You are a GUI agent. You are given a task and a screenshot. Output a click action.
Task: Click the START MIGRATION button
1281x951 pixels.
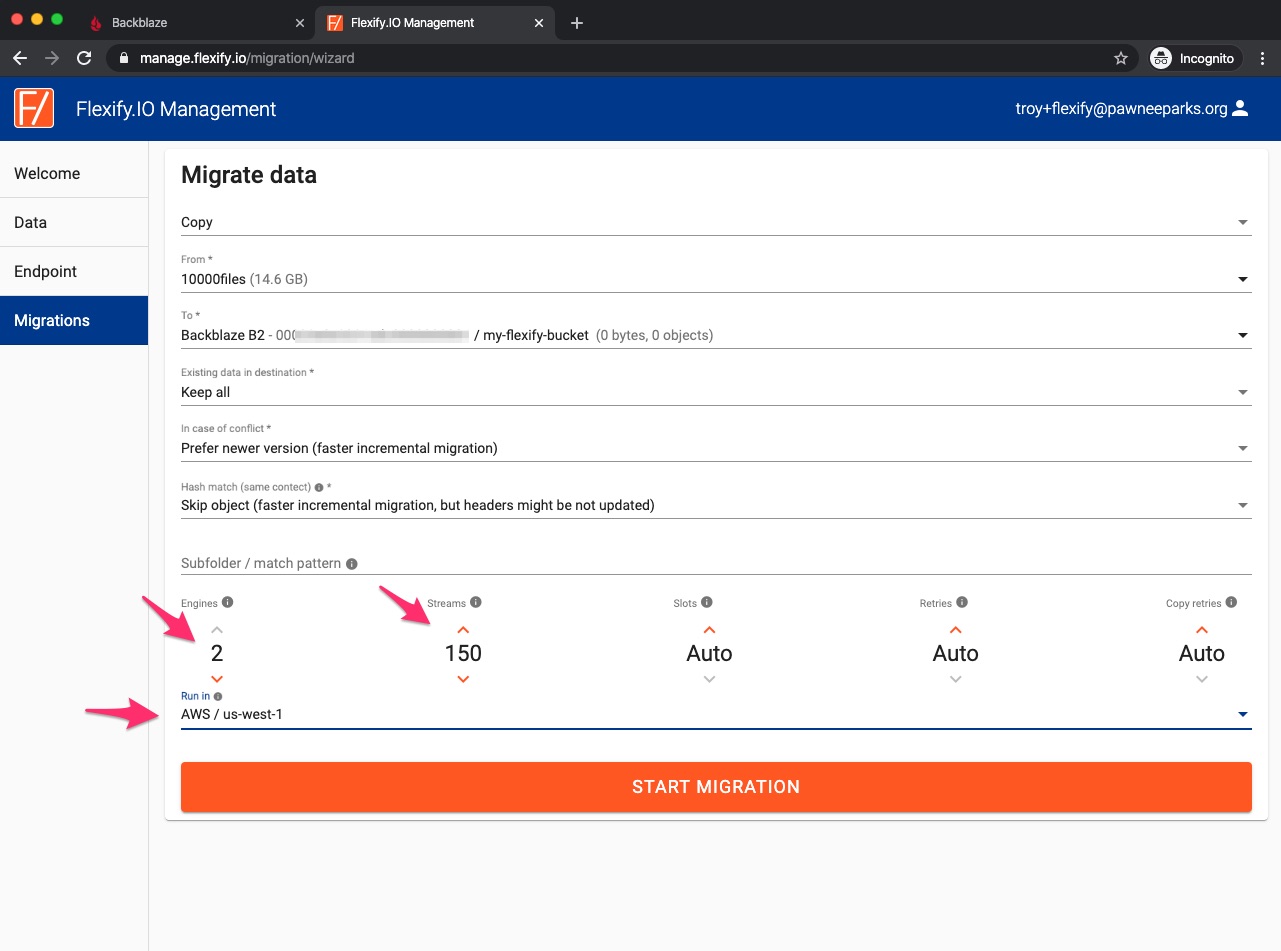[x=716, y=787]
